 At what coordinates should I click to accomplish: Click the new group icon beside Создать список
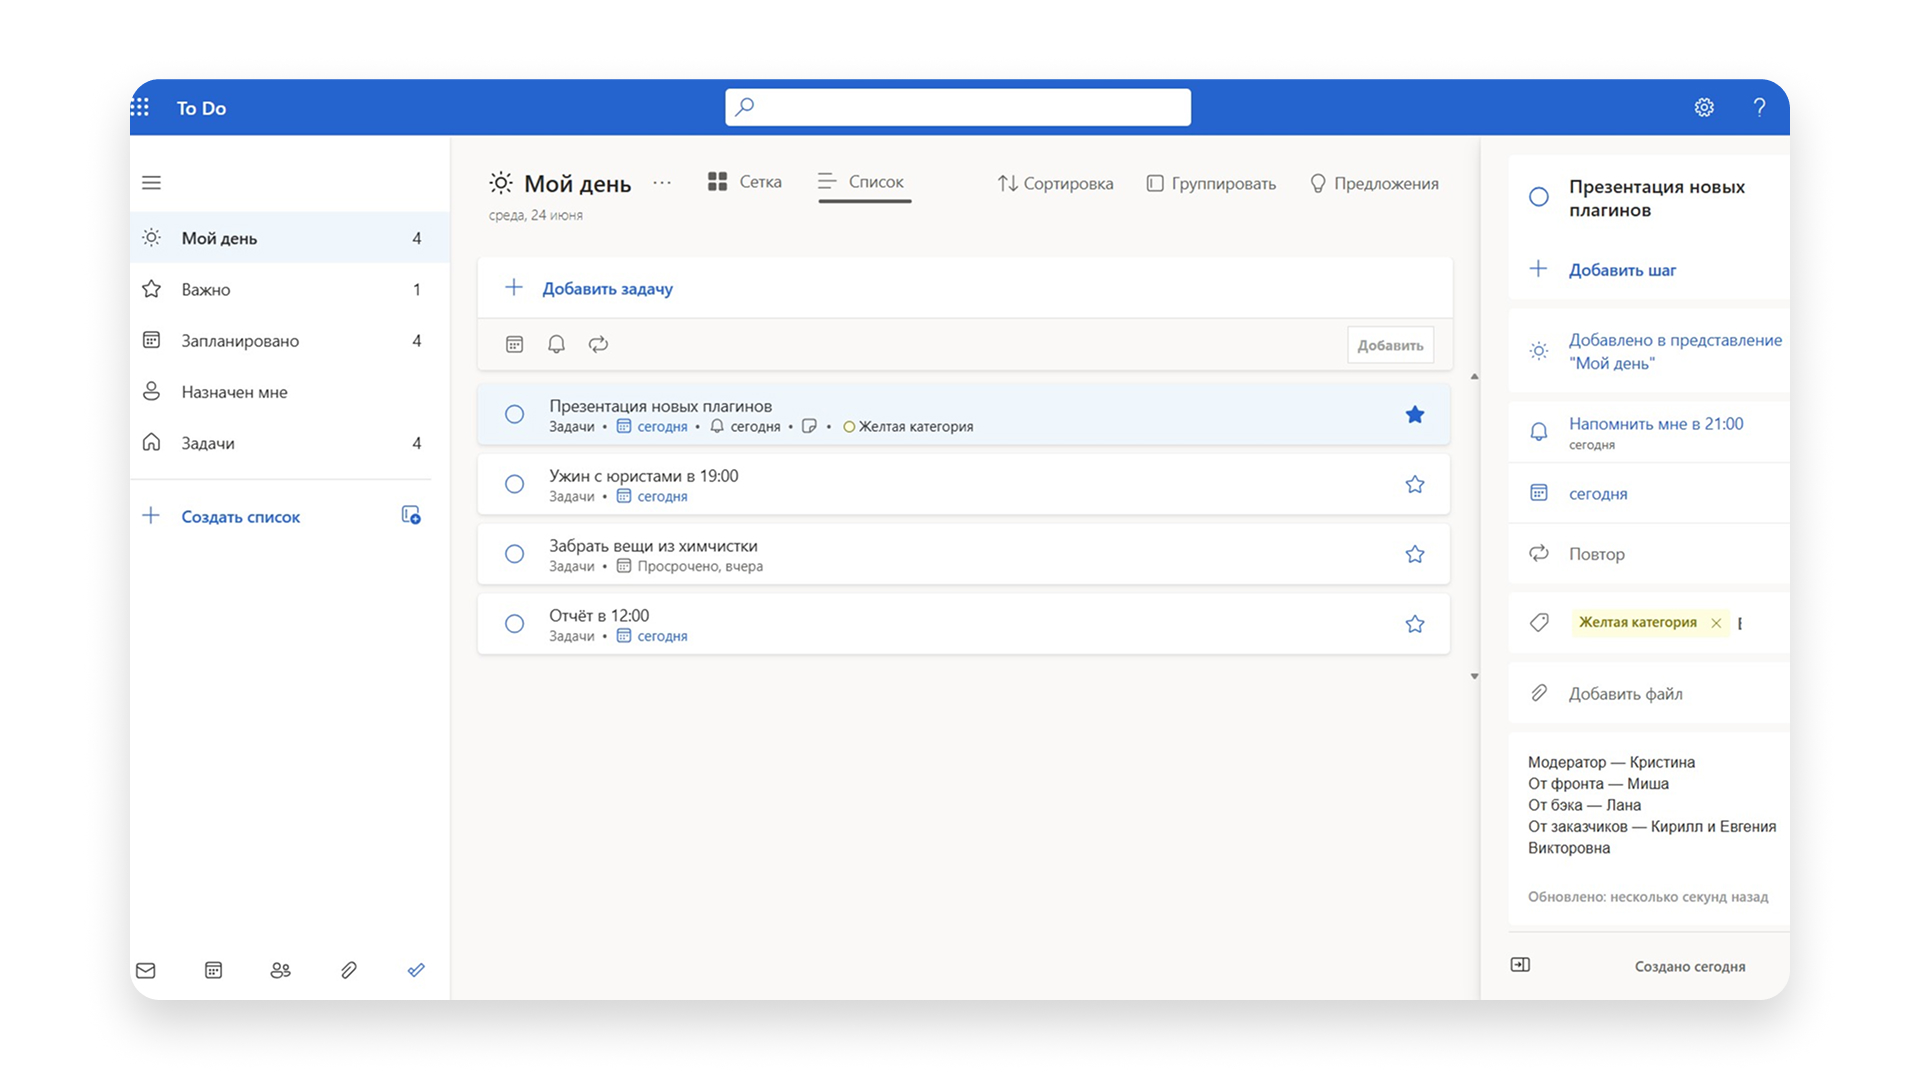coord(411,515)
